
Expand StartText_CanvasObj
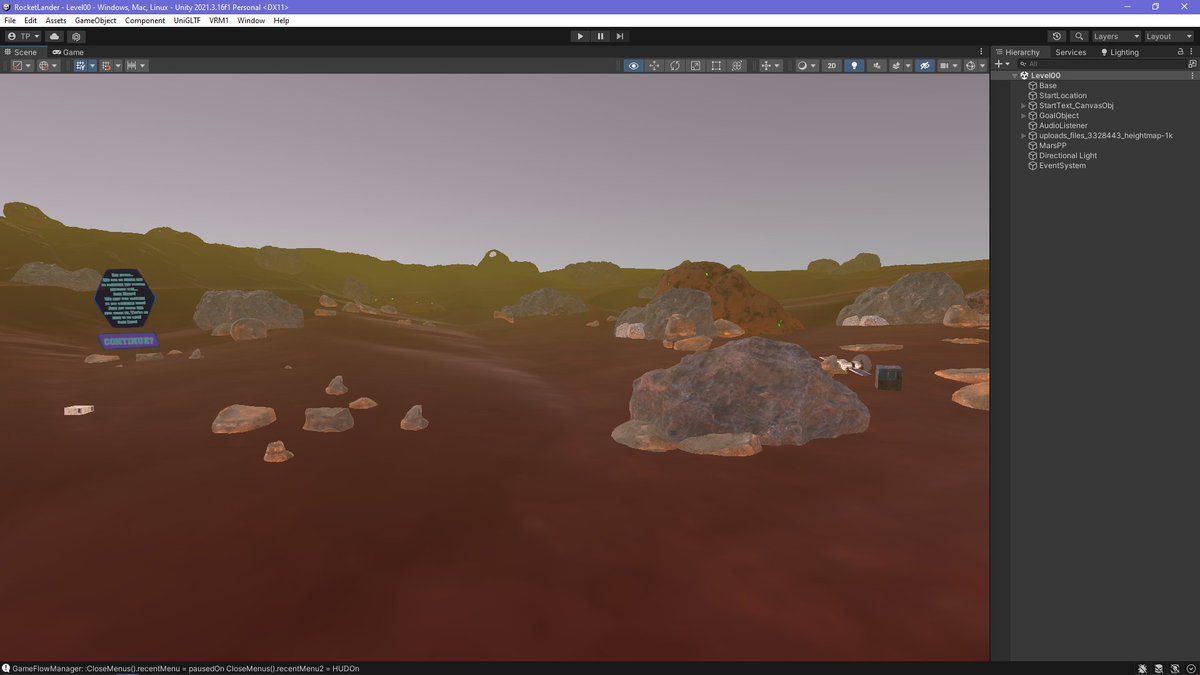click(x=1023, y=105)
